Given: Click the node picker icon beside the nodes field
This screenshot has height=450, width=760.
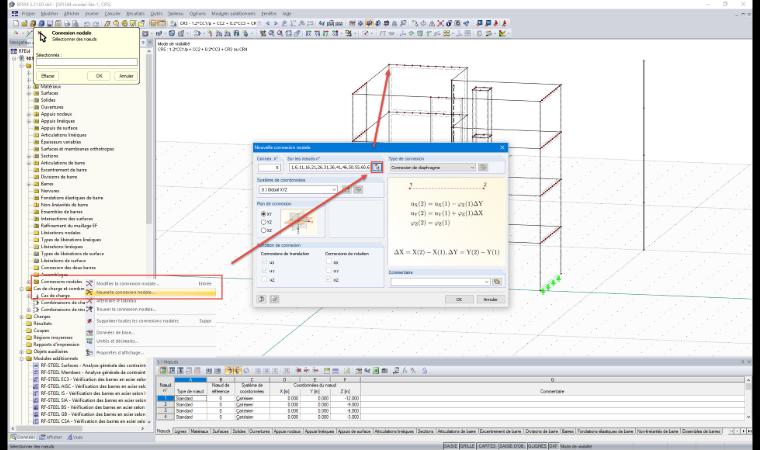Looking at the screenshot, I should [377, 167].
